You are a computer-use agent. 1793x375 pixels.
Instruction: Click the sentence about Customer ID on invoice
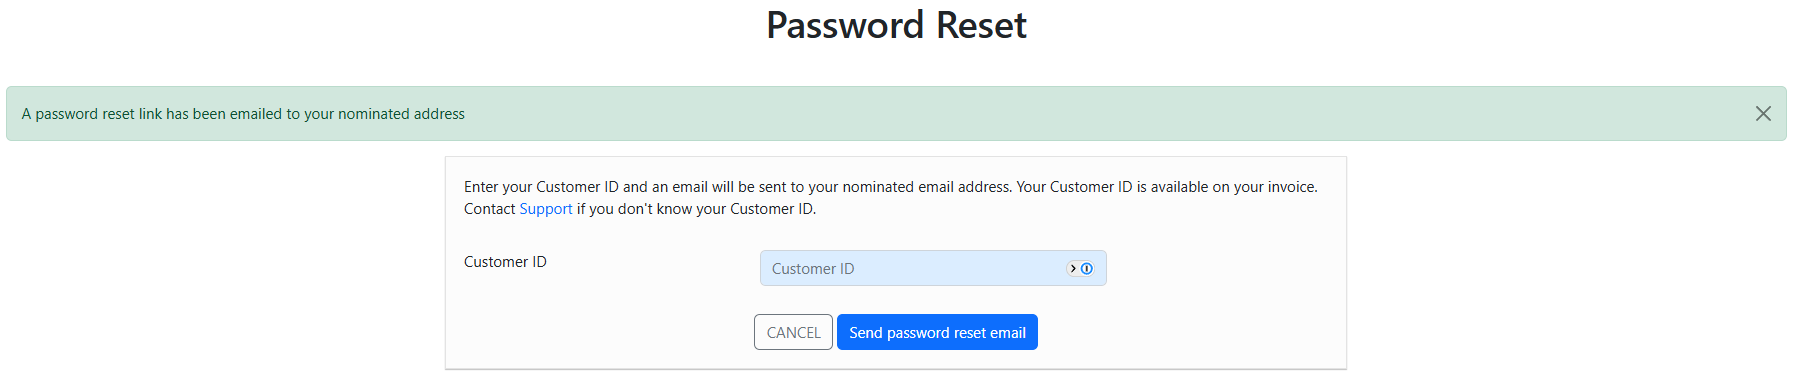(1167, 187)
